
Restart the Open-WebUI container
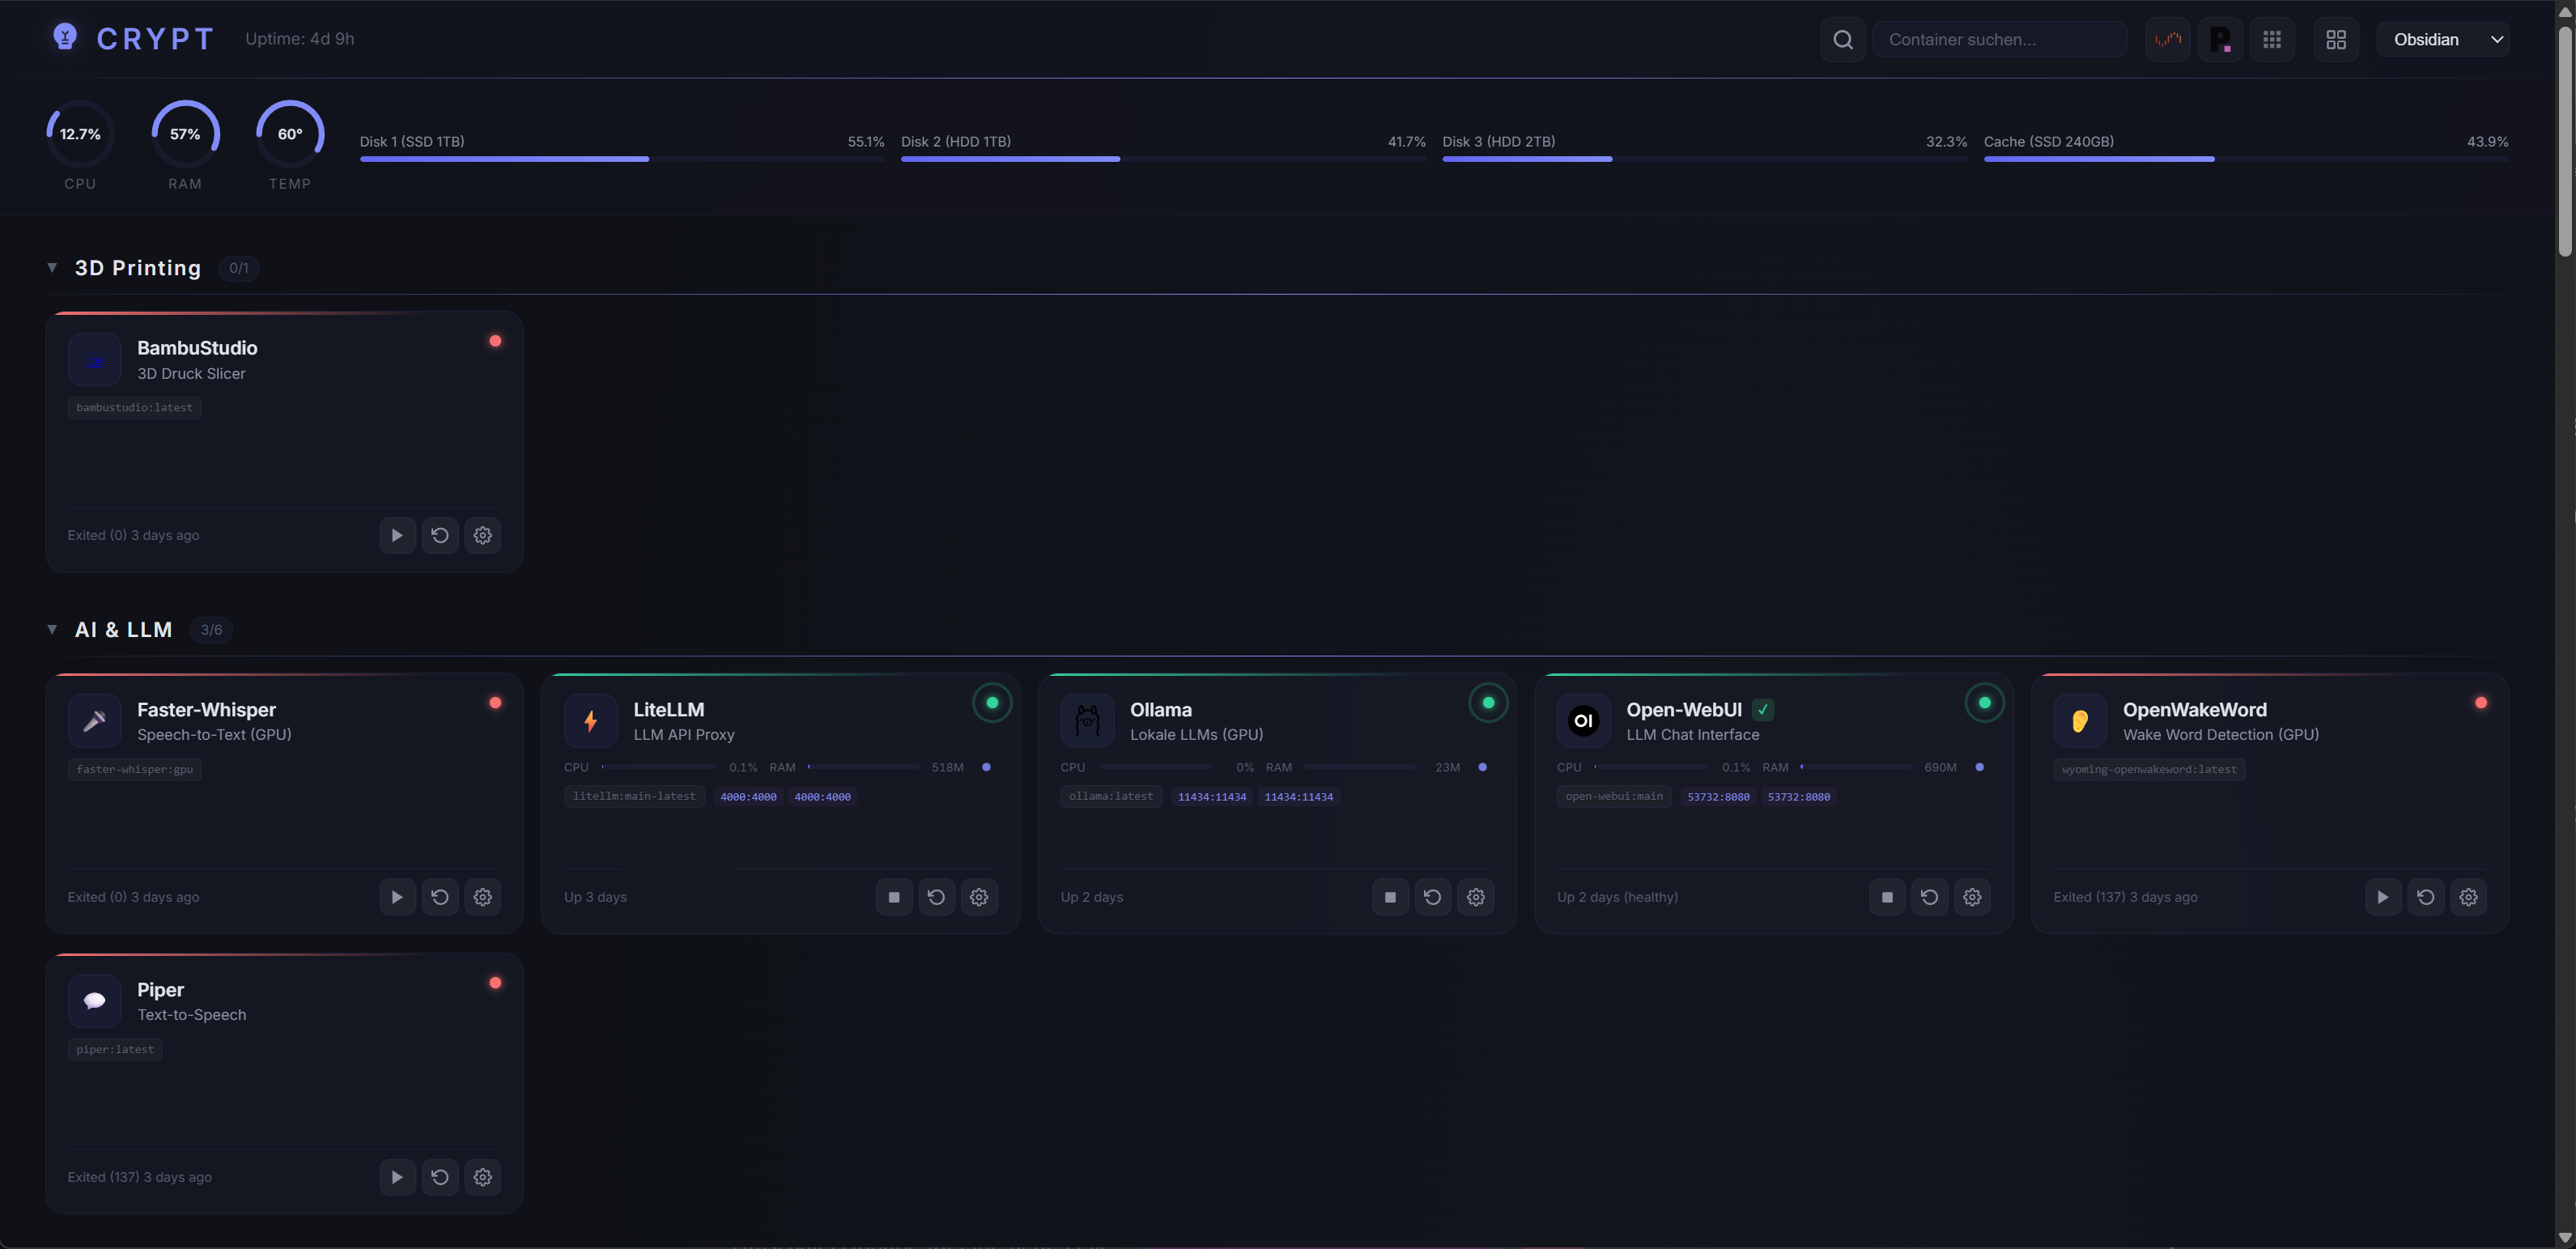[1930, 897]
